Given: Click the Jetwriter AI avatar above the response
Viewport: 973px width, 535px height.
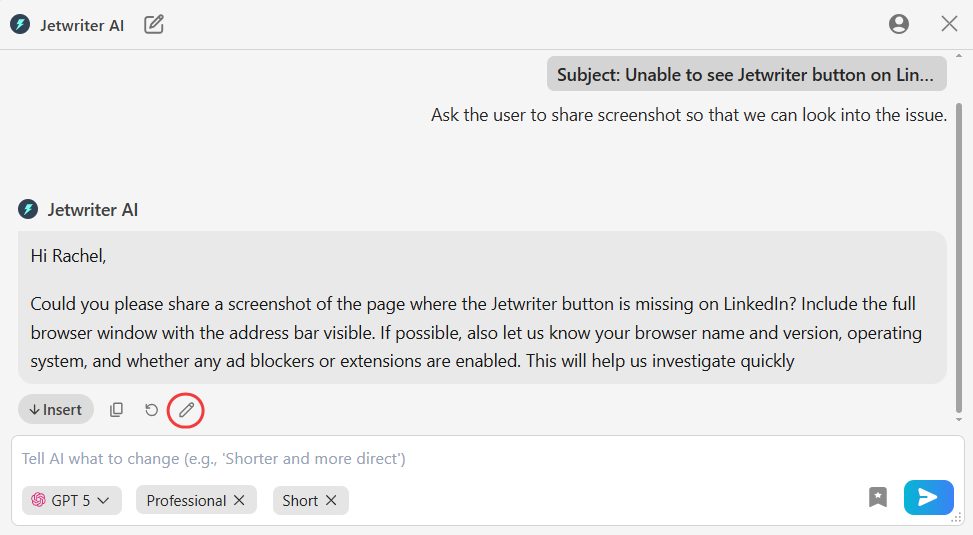Looking at the screenshot, I should pyautogui.click(x=28, y=209).
